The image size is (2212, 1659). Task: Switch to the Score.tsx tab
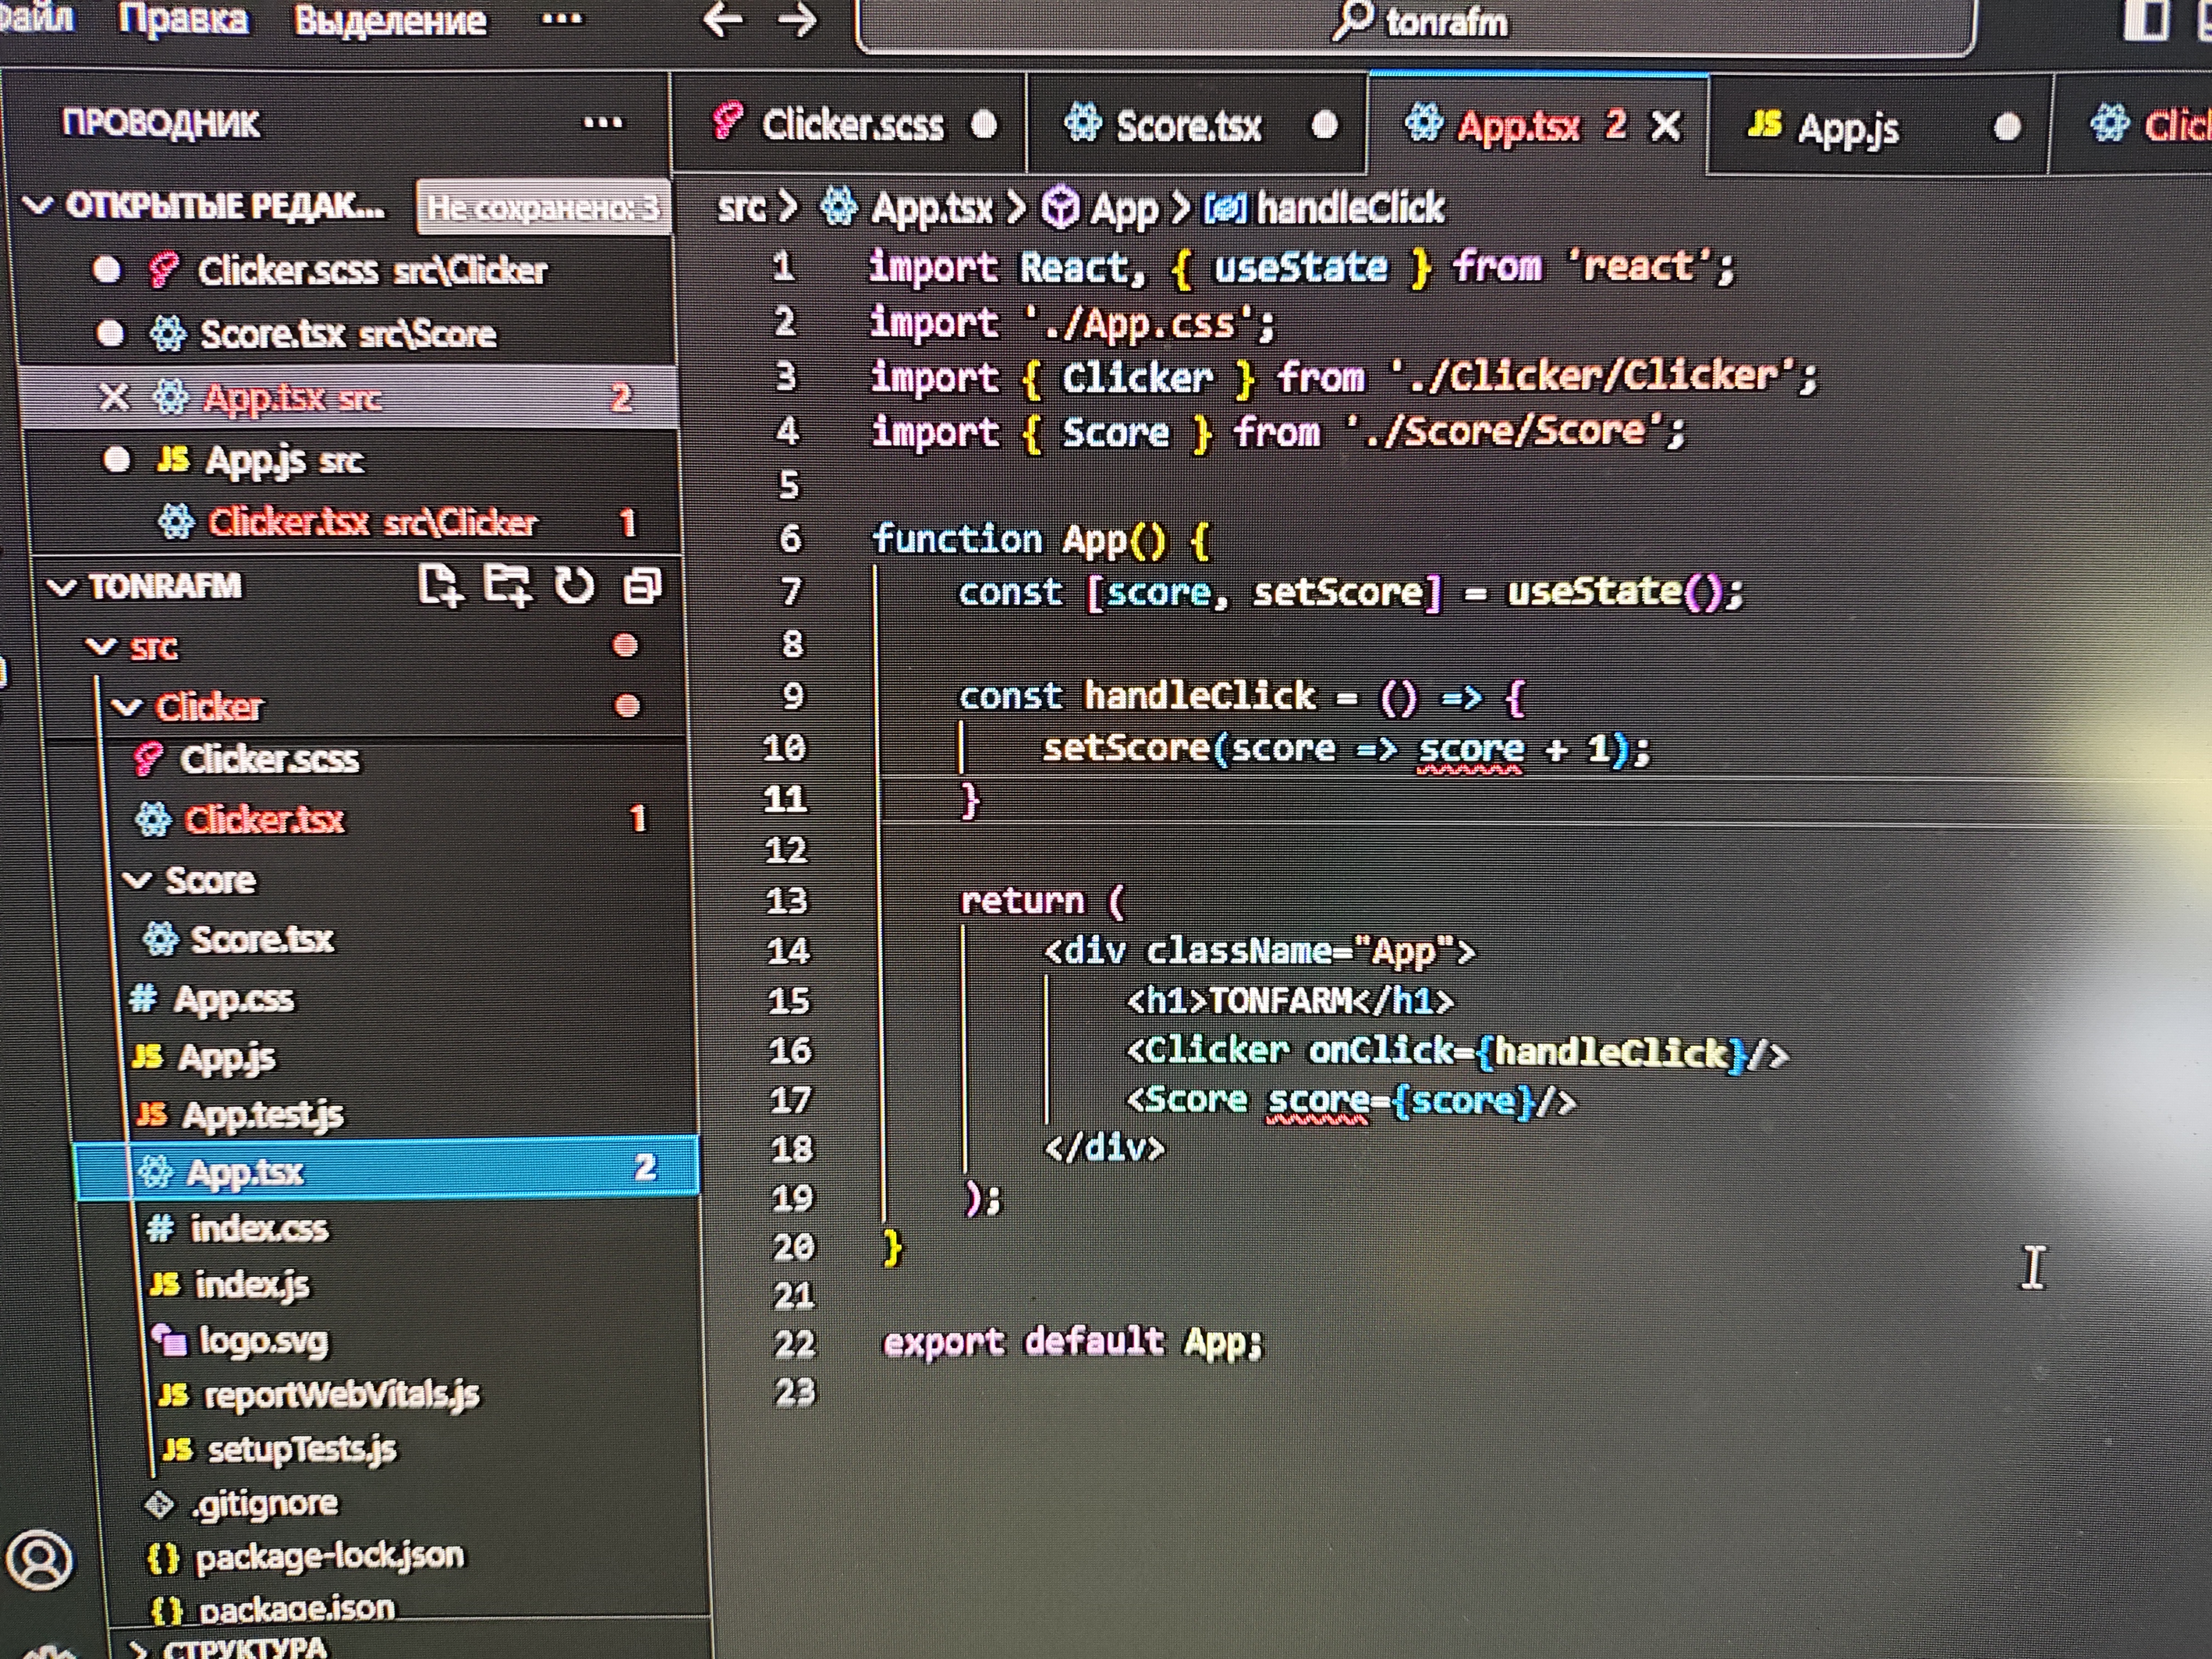1188,126
